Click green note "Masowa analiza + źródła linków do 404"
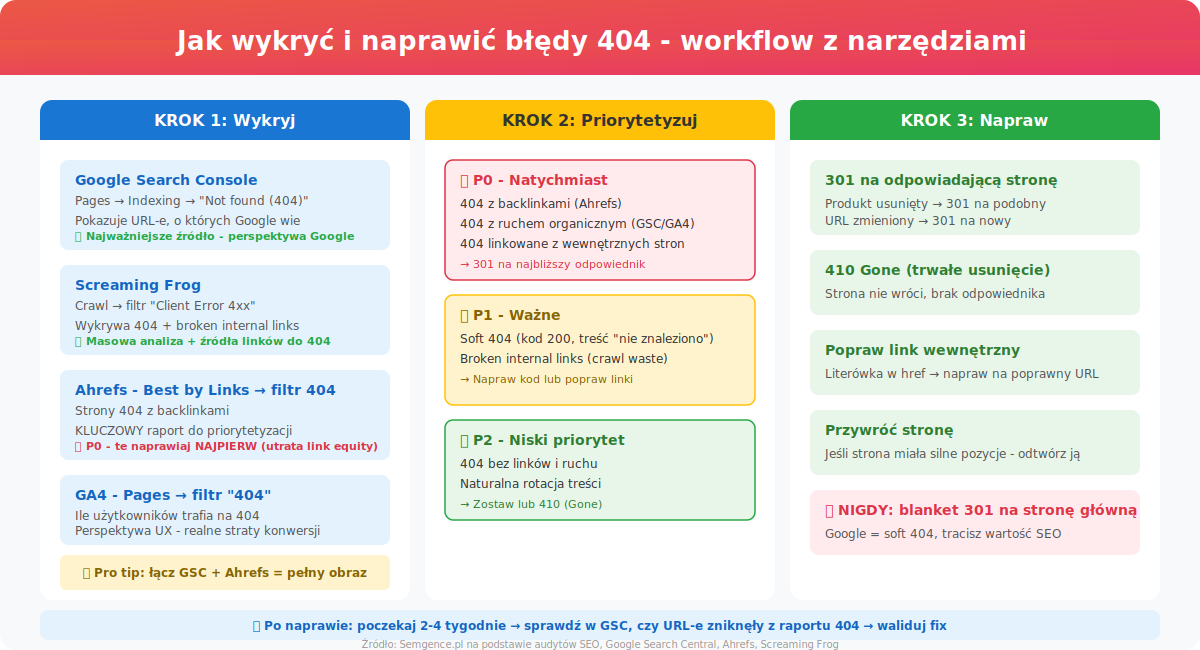 click(x=203, y=342)
